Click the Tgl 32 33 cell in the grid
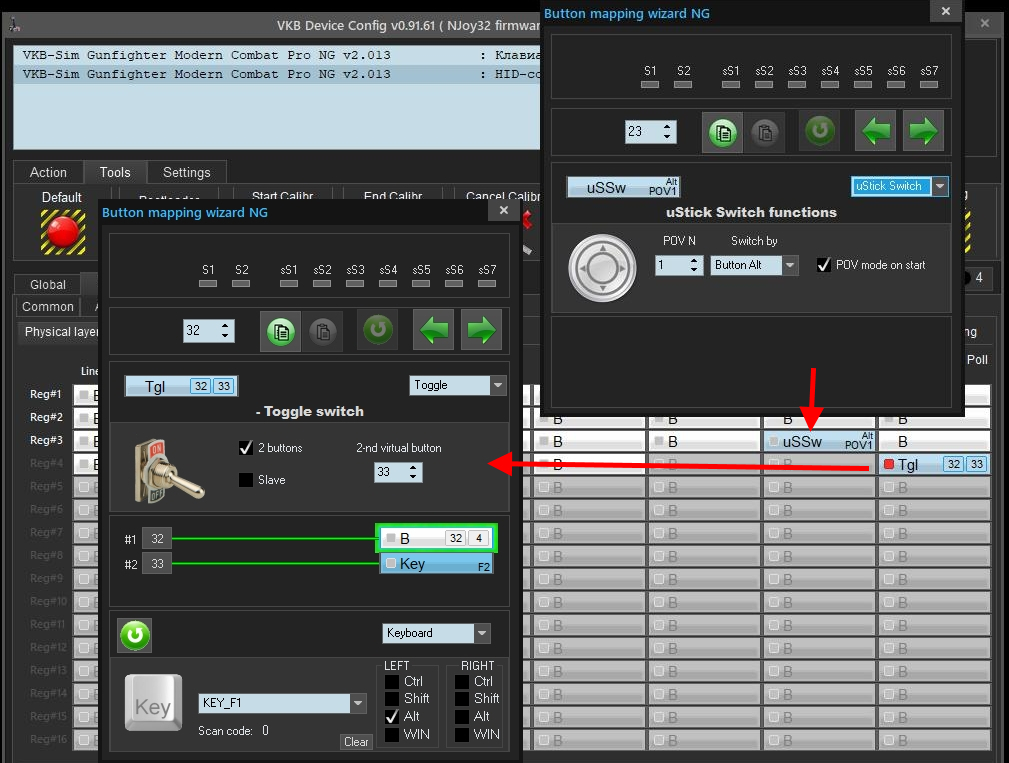 pos(934,464)
